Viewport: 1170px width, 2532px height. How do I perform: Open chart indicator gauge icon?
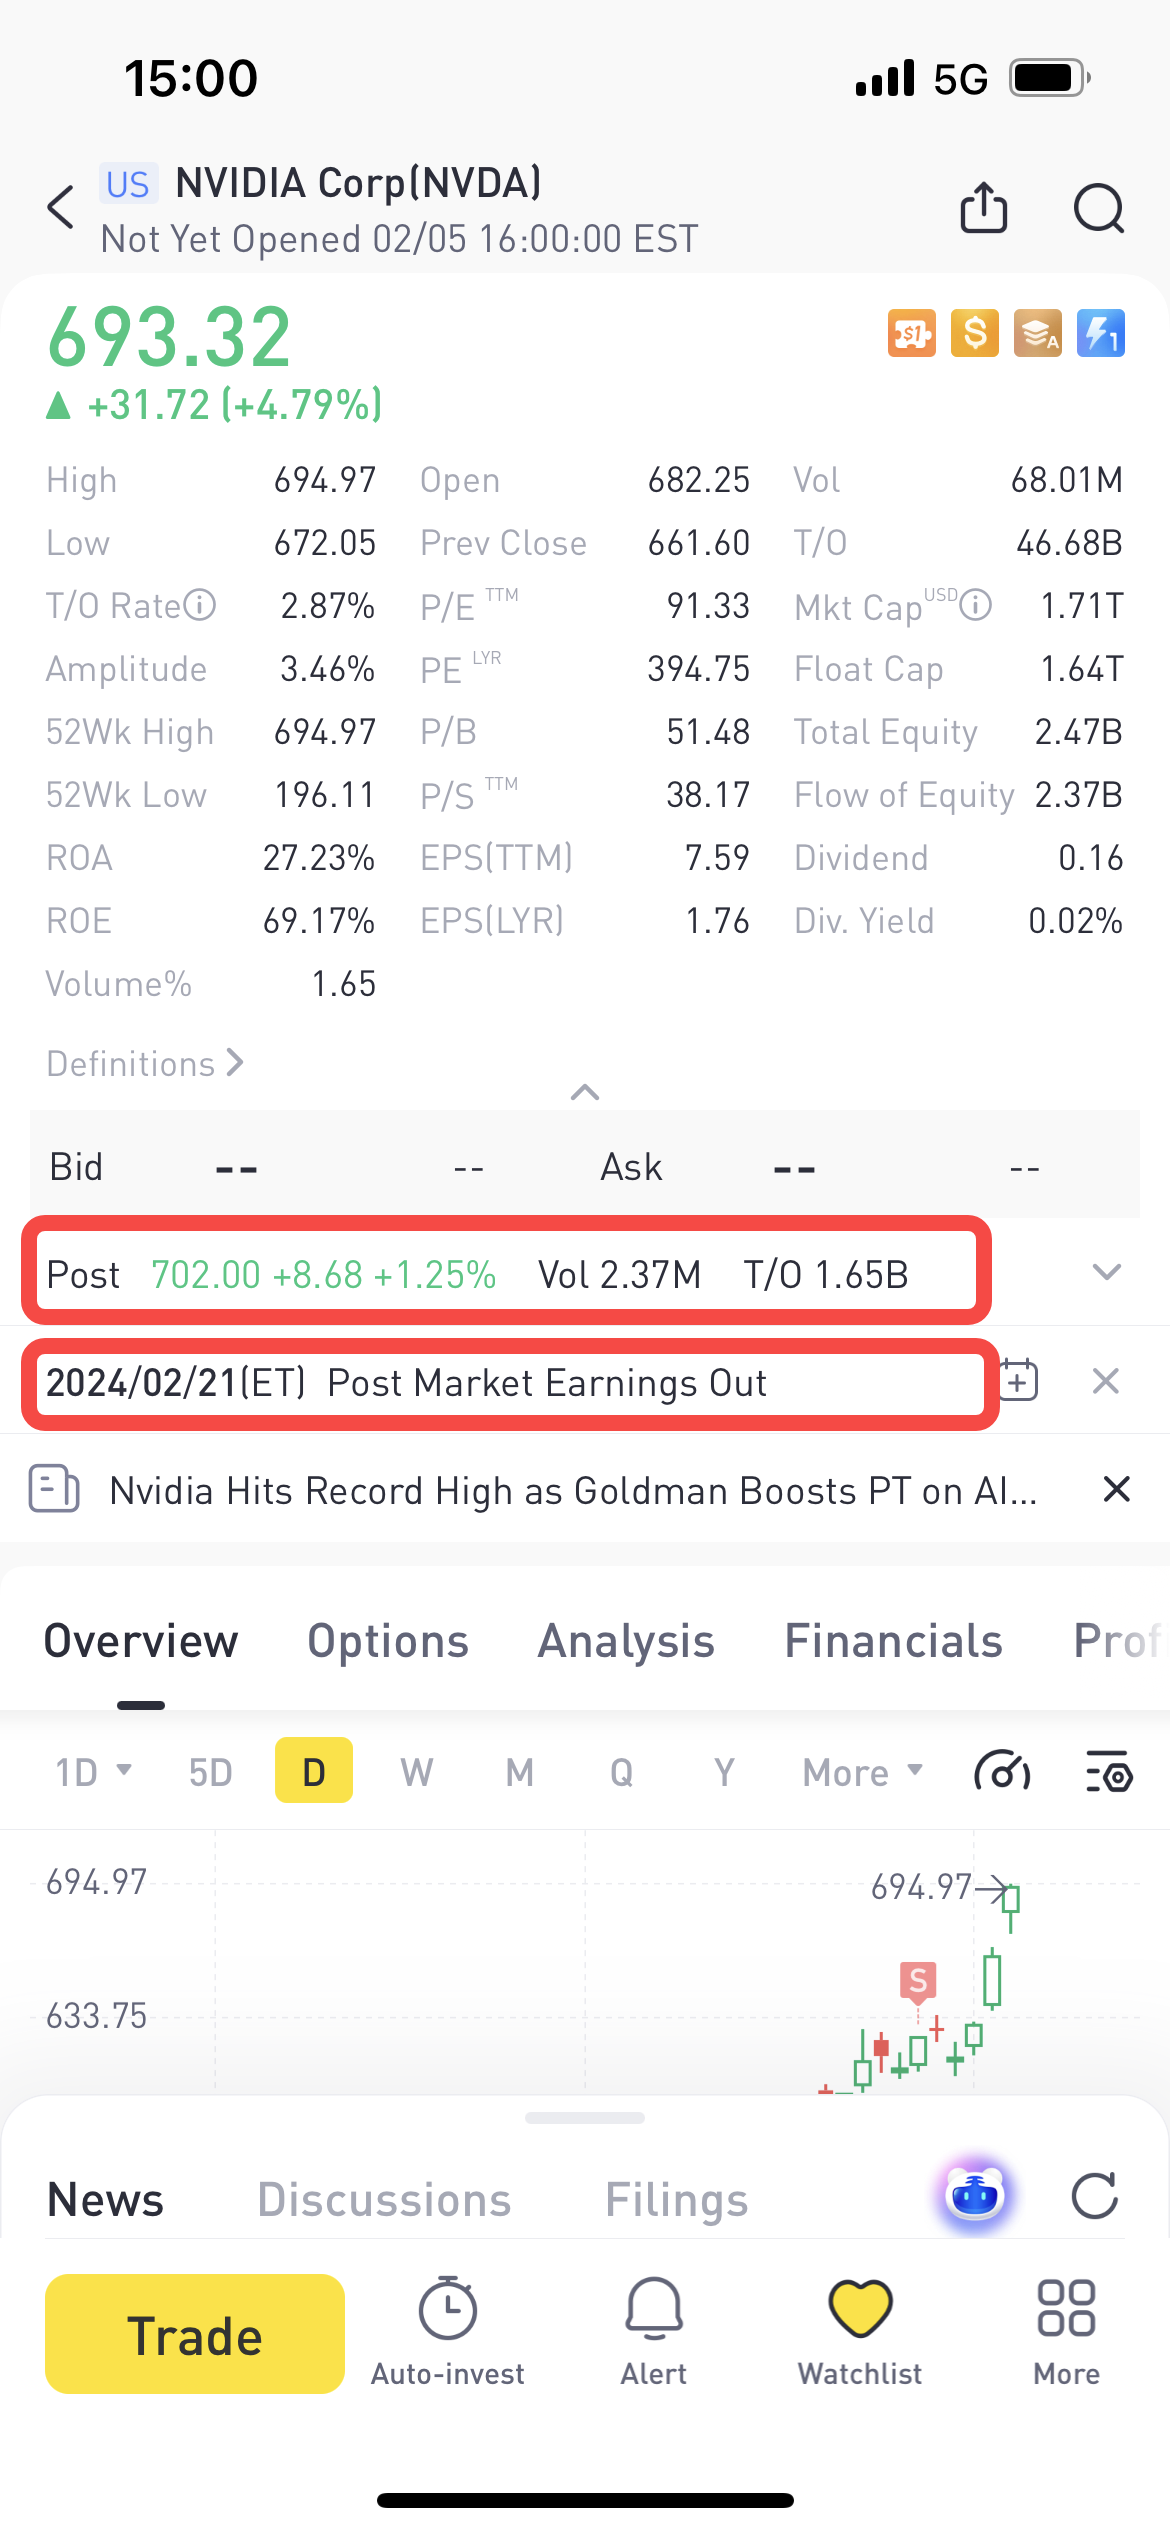[x=1002, y=1773]
